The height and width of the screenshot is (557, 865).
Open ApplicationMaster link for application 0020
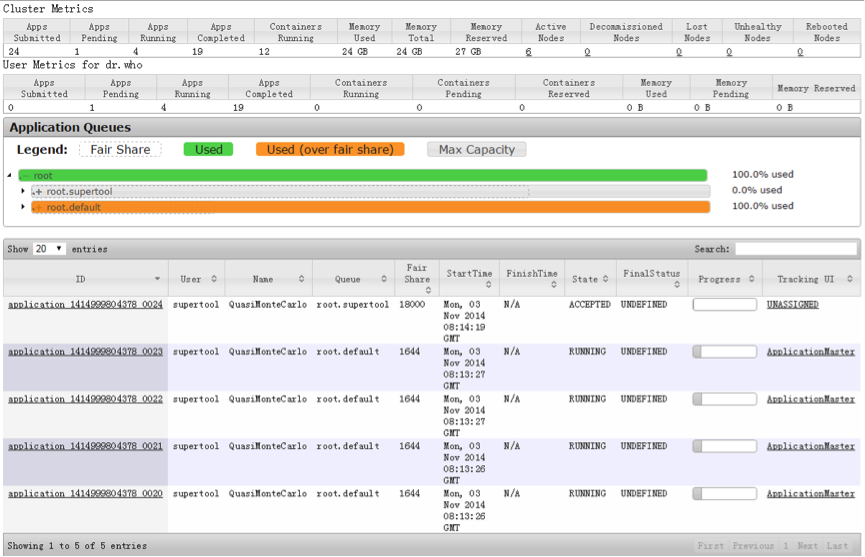tap(810, 493)
